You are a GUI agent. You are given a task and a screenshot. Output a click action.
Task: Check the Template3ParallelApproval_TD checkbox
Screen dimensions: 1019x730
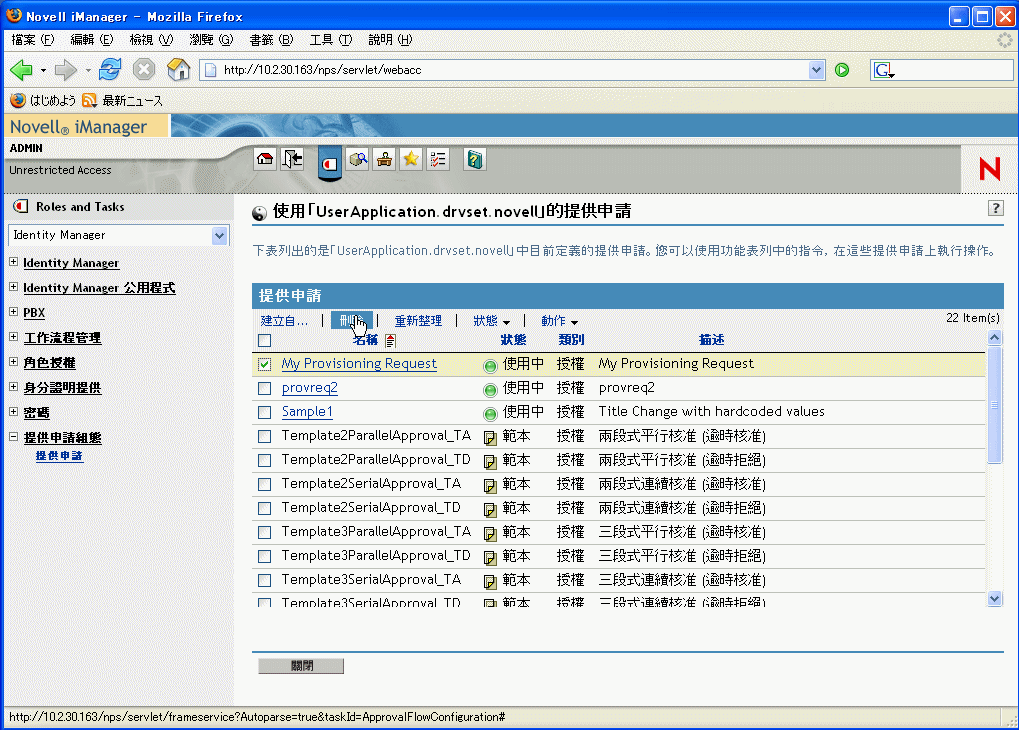click(264, 556)
